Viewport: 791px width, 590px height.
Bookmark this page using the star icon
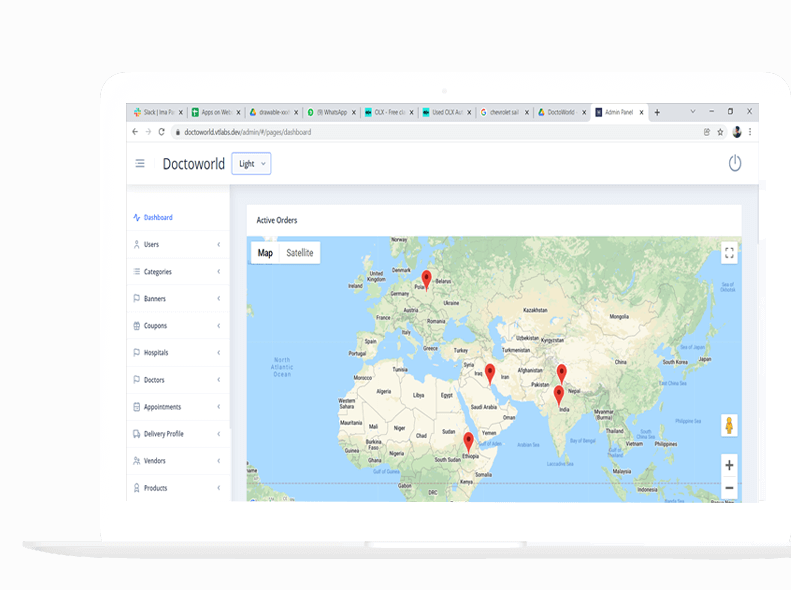(x=720, y=132)
